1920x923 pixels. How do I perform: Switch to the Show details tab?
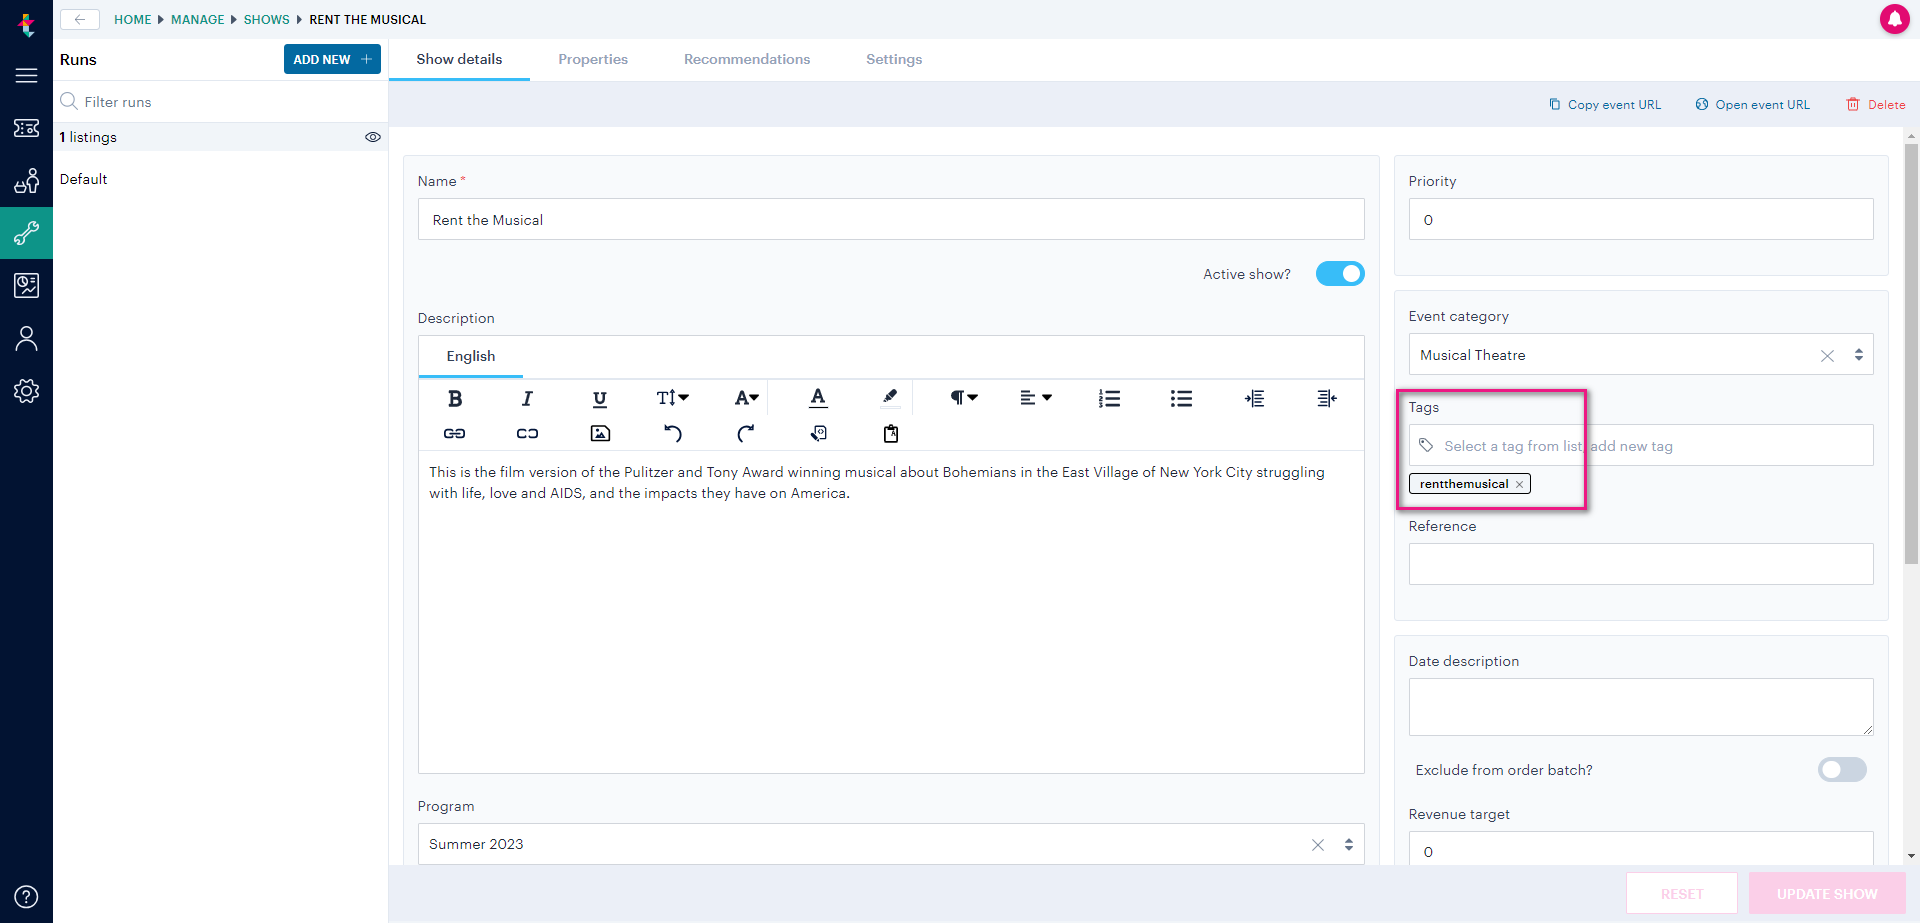459,59
